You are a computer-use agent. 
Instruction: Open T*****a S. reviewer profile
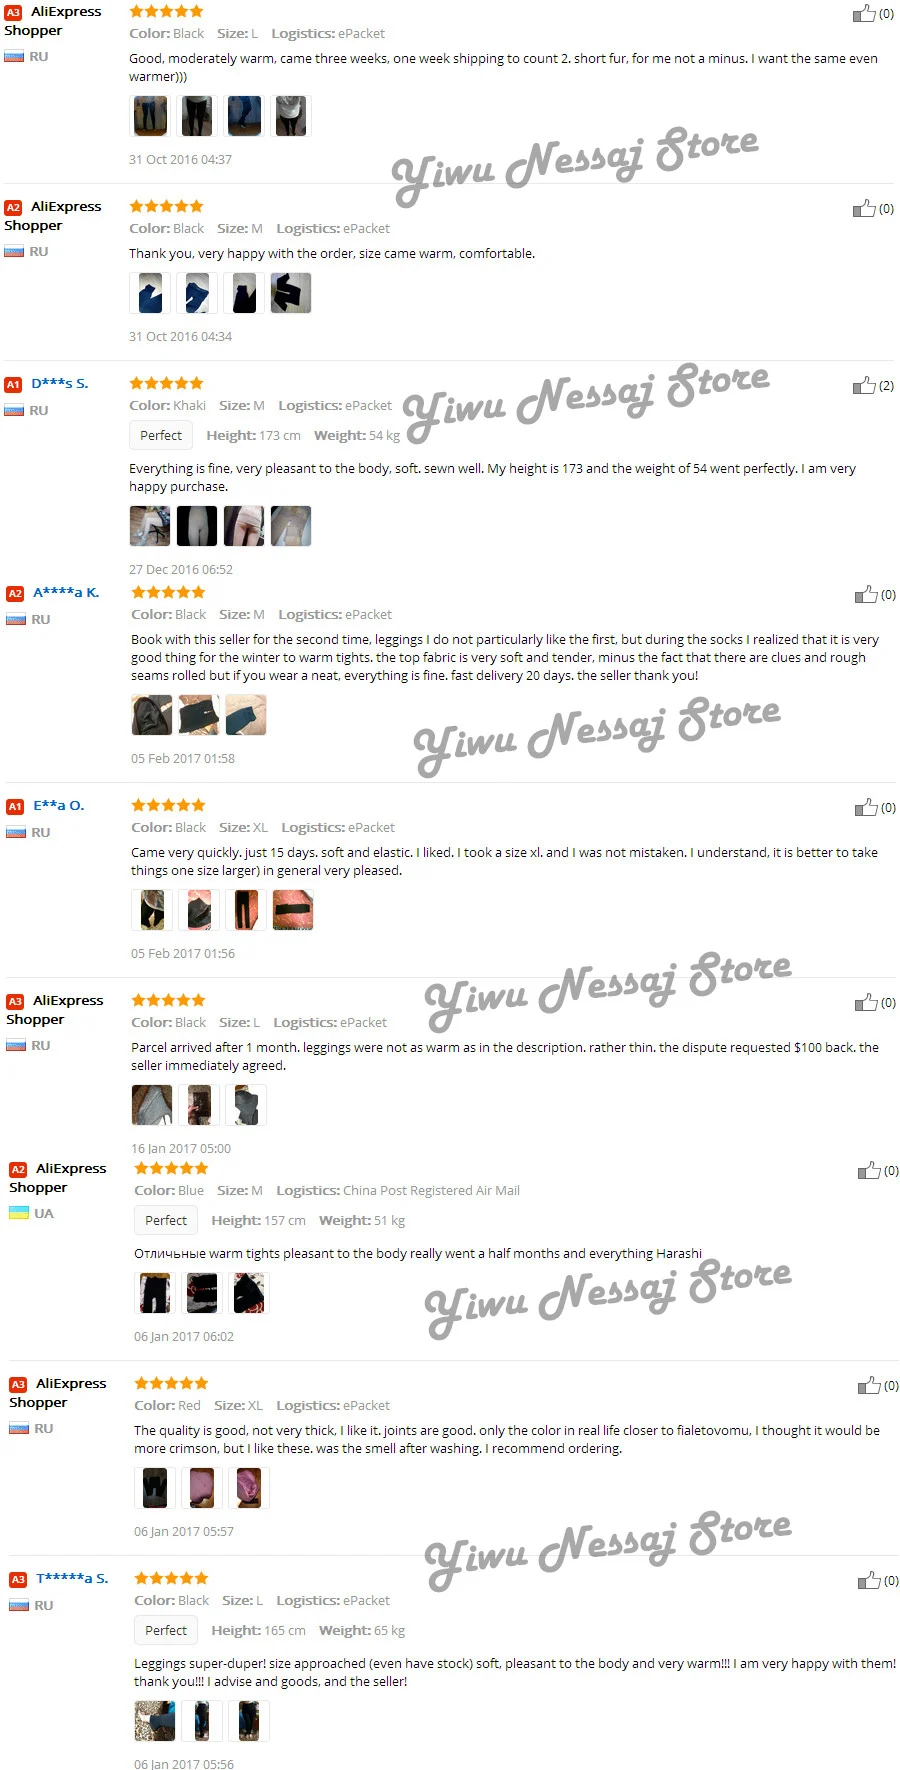(72, 1578)
